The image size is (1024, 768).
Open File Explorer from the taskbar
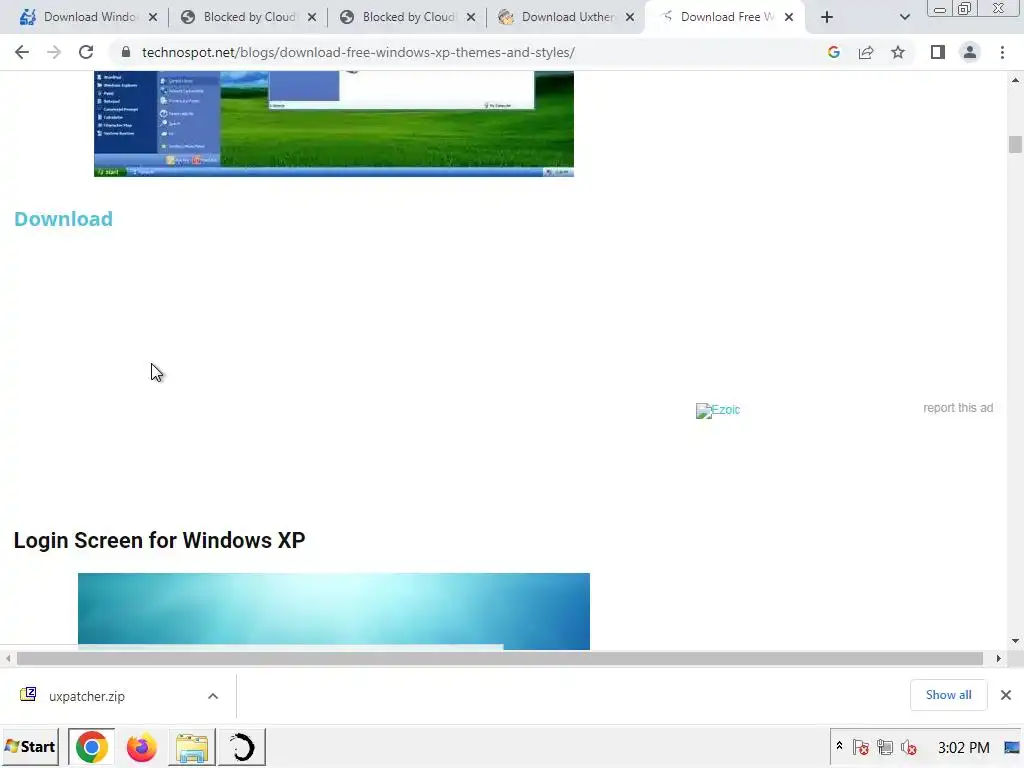click(x=192, y=747)
